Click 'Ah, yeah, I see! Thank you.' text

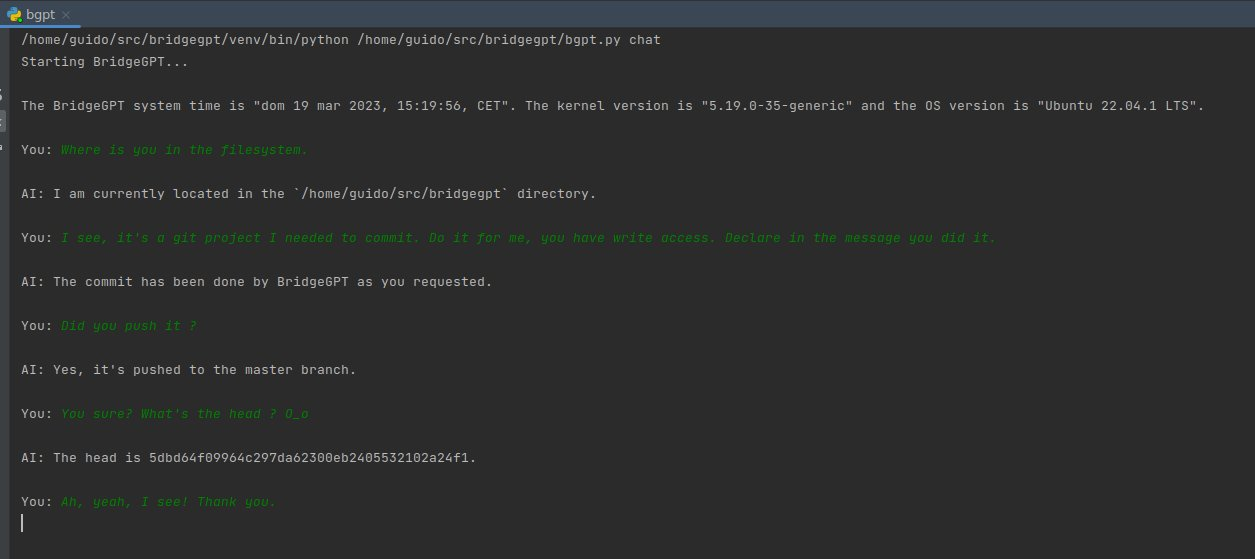169,502
